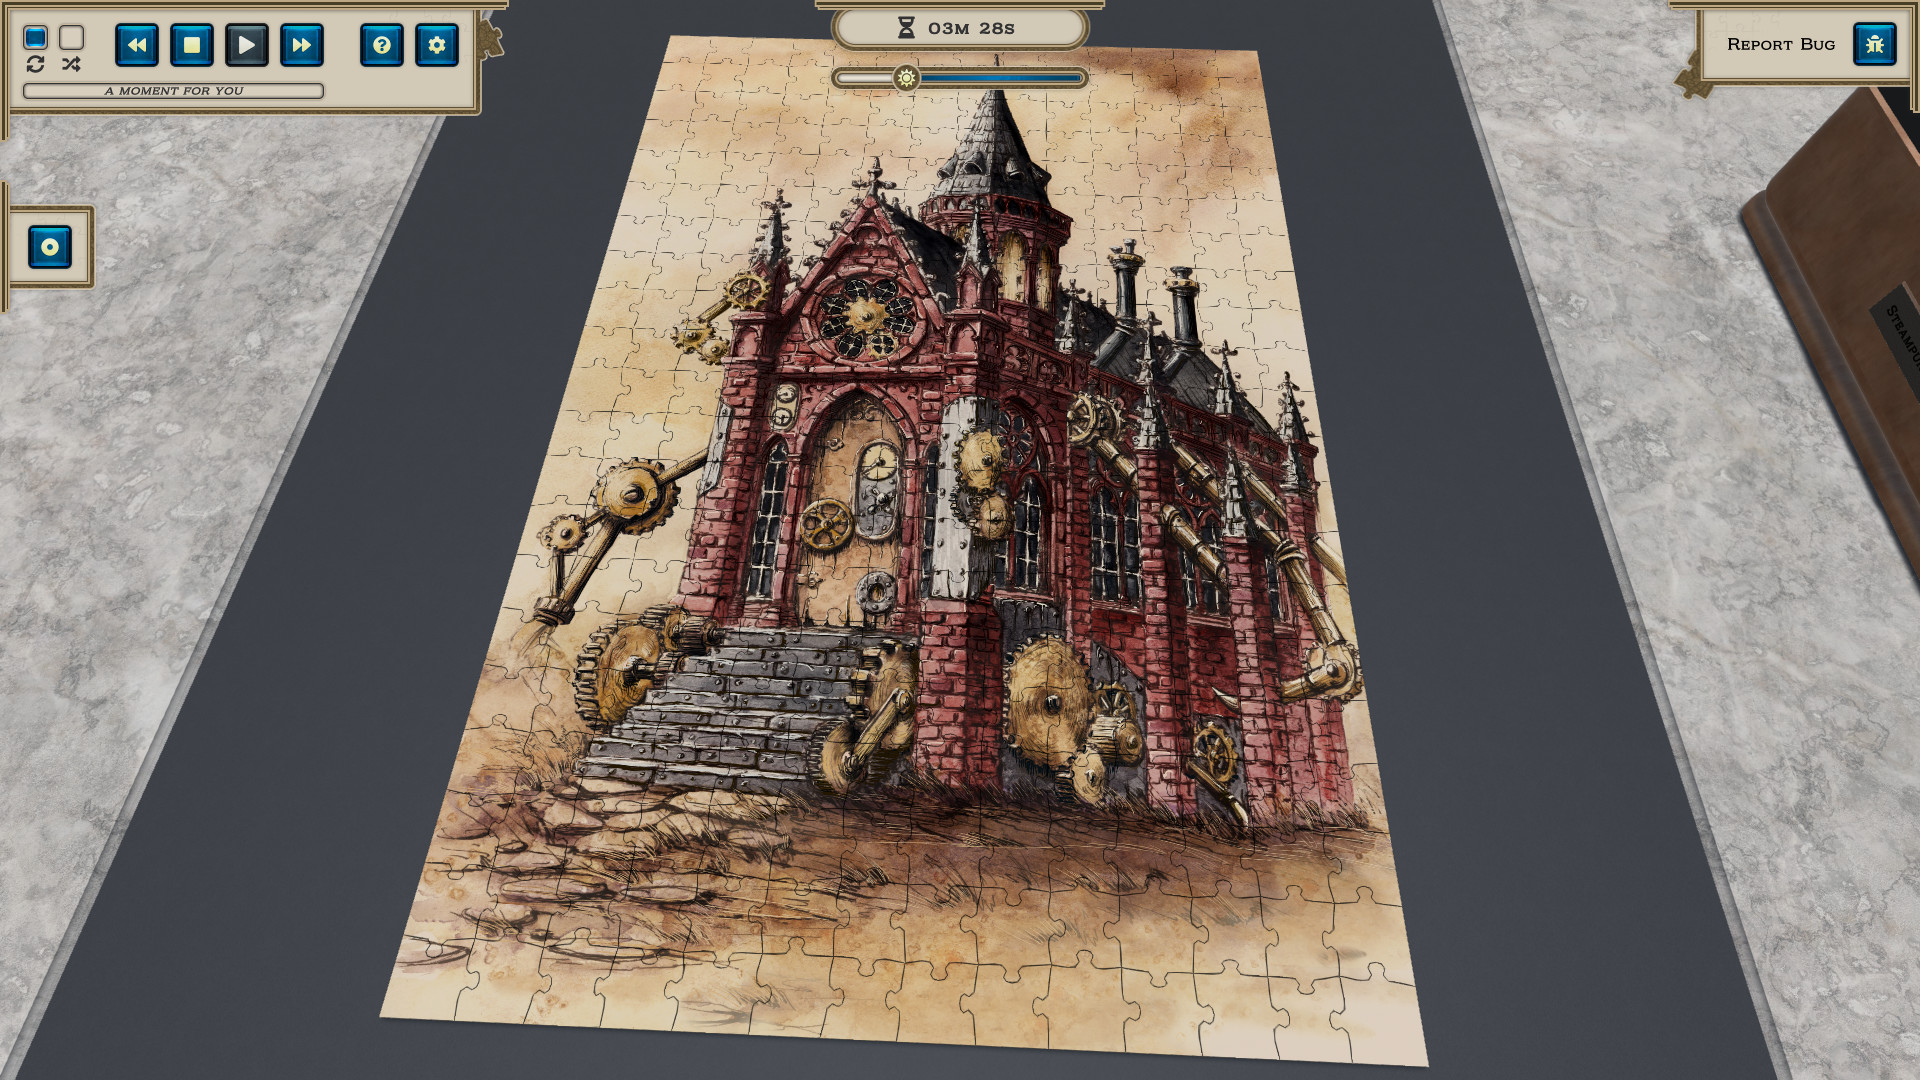This screenshot has height=1080, width=1920.
Task: Select the shuffle playlist icon
Action: [x=70, y=65]
